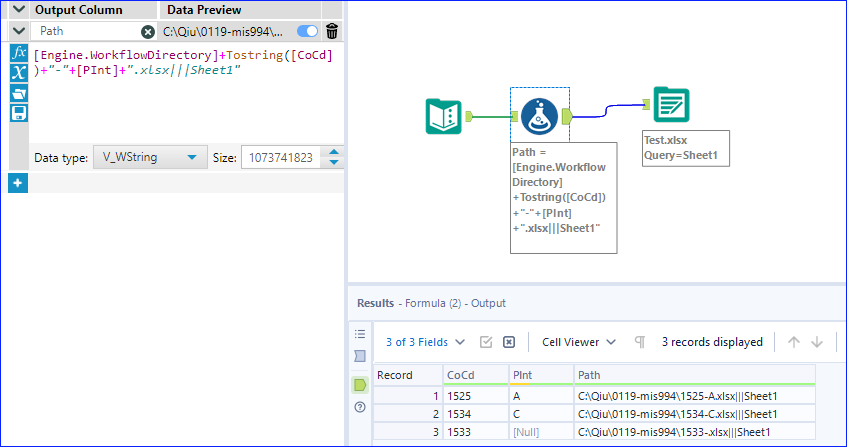Screen dimensions: 847x447
Task: Select record number 1 row header
Action: 408,396
